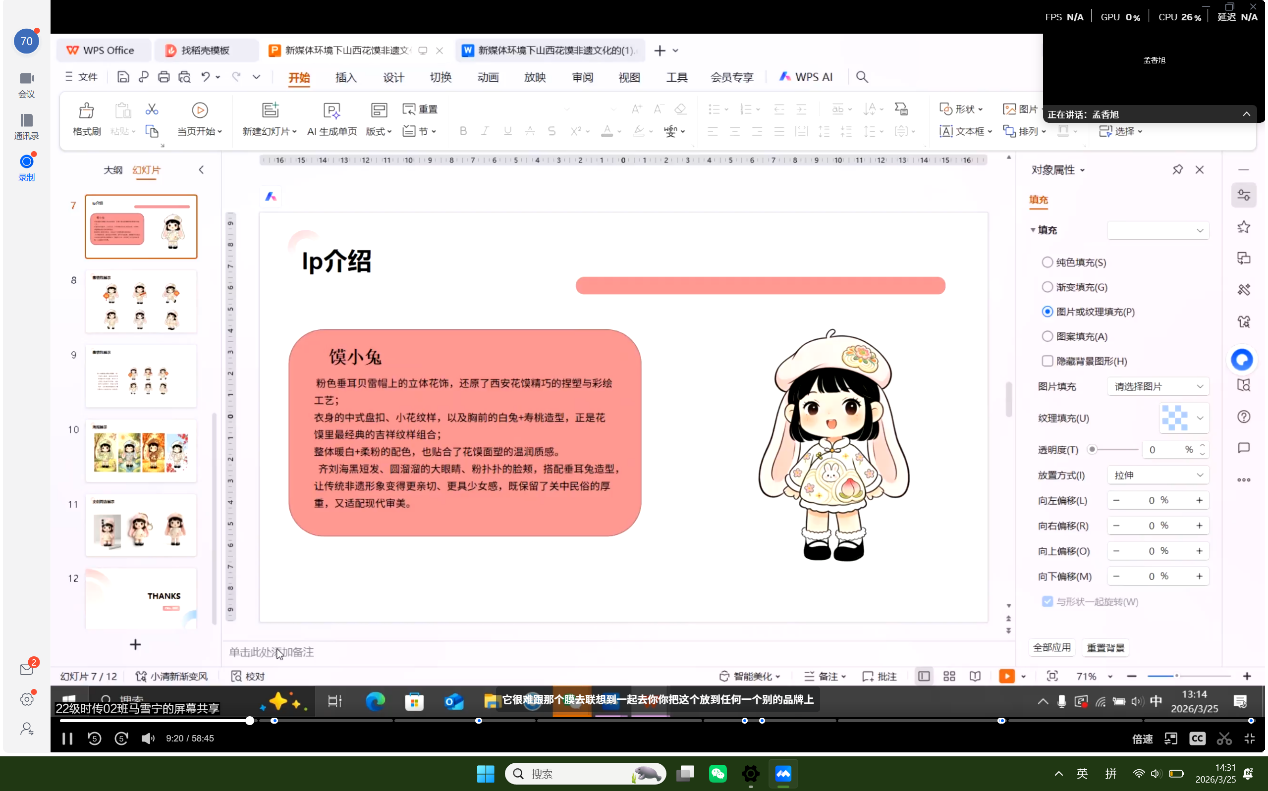This screenshot has height=791, width=1268.
Task: Start slideshow from current slide icon
Action: coord(199,111)
